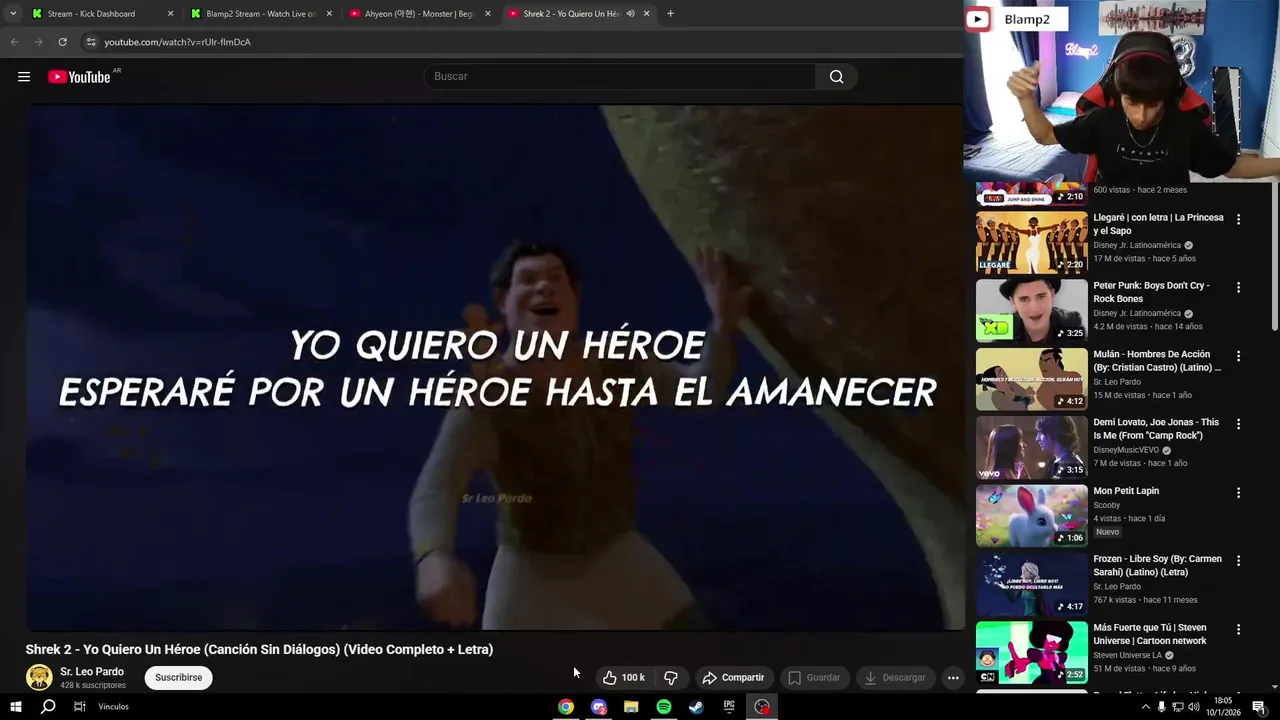Click the page vertical scrollbar
The image size is (1280, 720).
[1274, 256]
